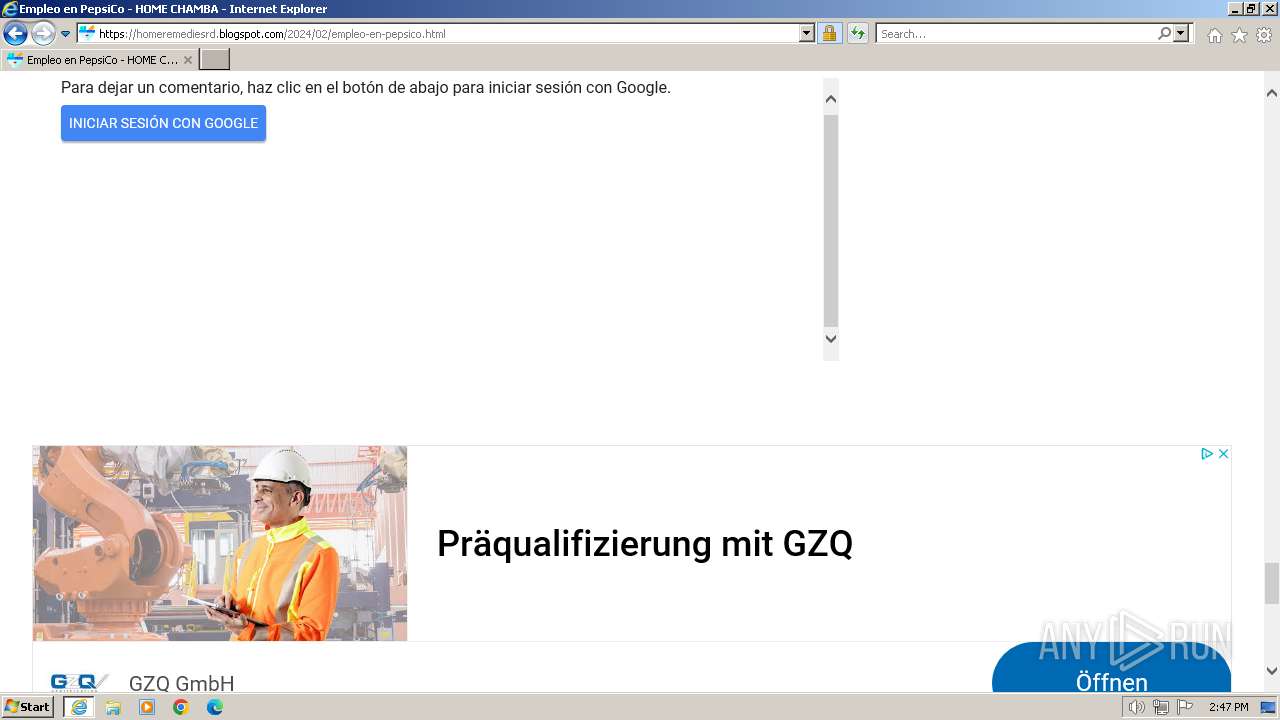Screen dimensions: 1280x720
Task: Click the address bar URL field
Action: click(438, 34)
